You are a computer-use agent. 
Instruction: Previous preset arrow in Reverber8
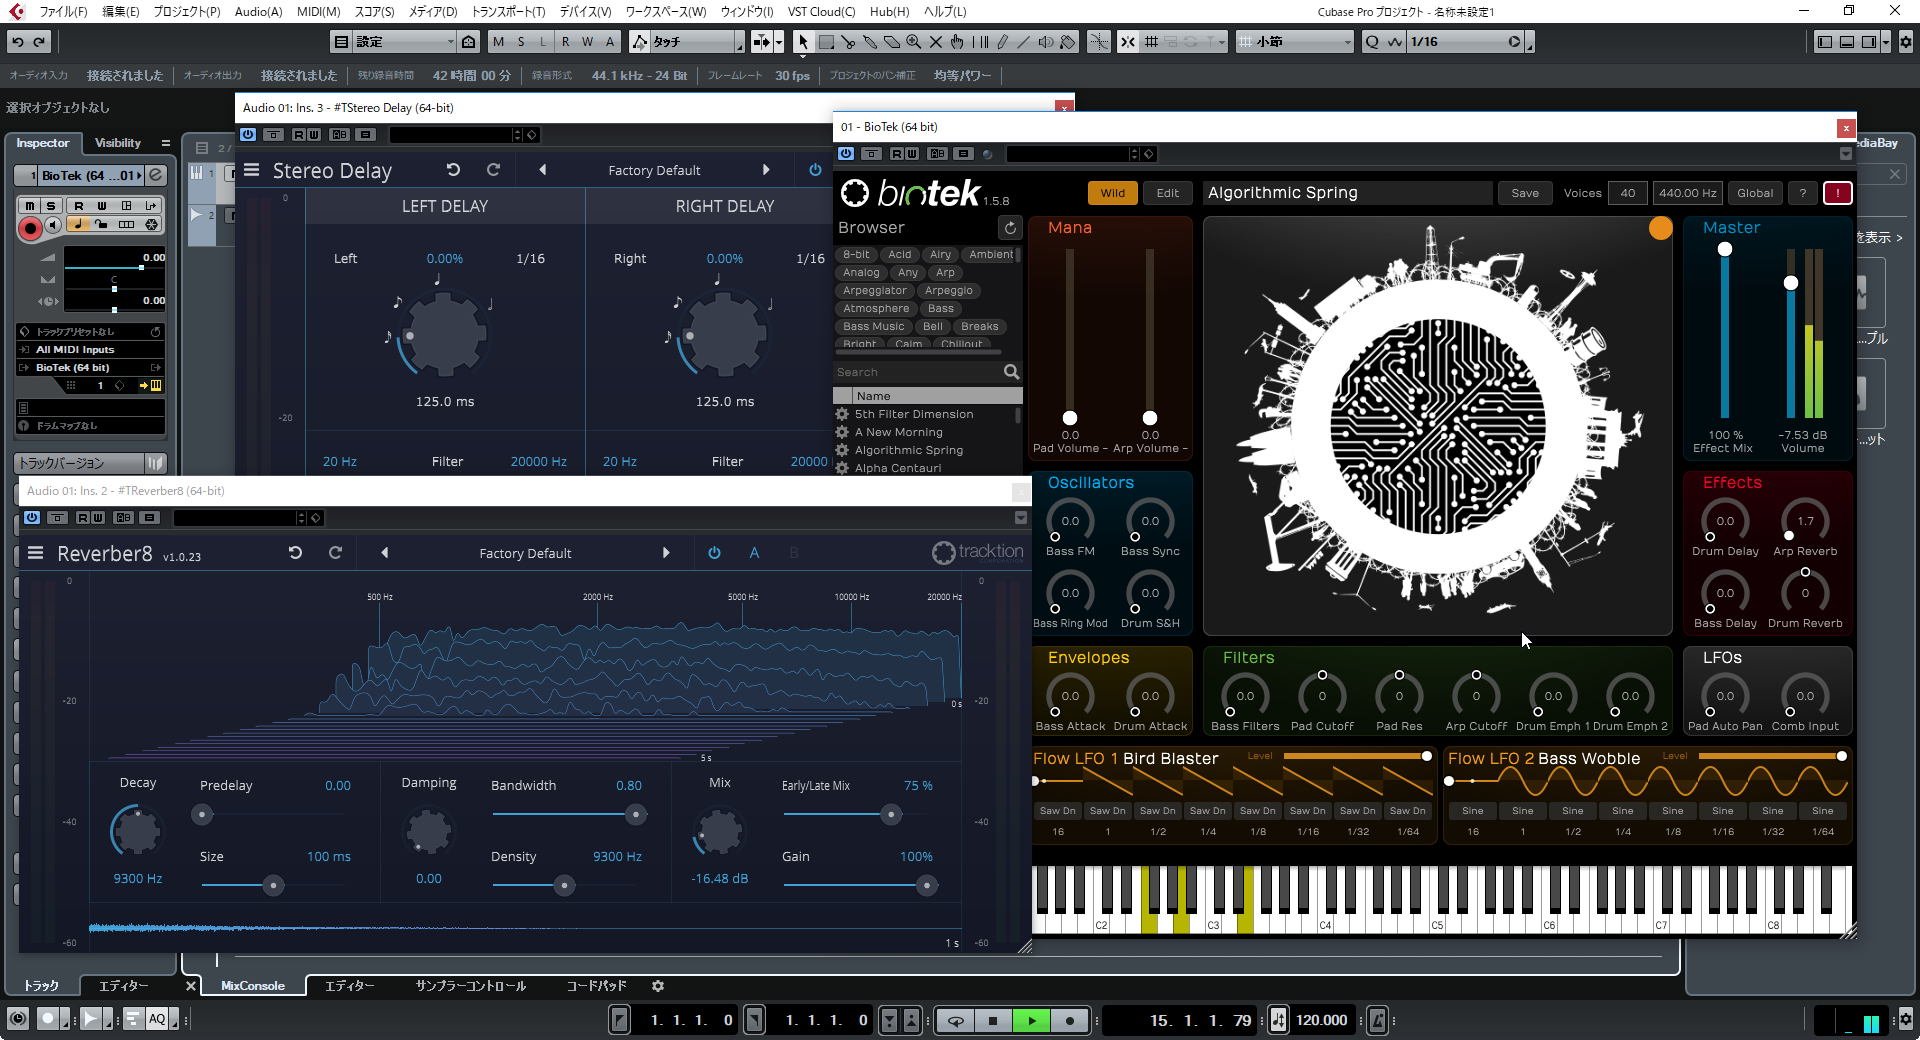[x=385, y=553]
